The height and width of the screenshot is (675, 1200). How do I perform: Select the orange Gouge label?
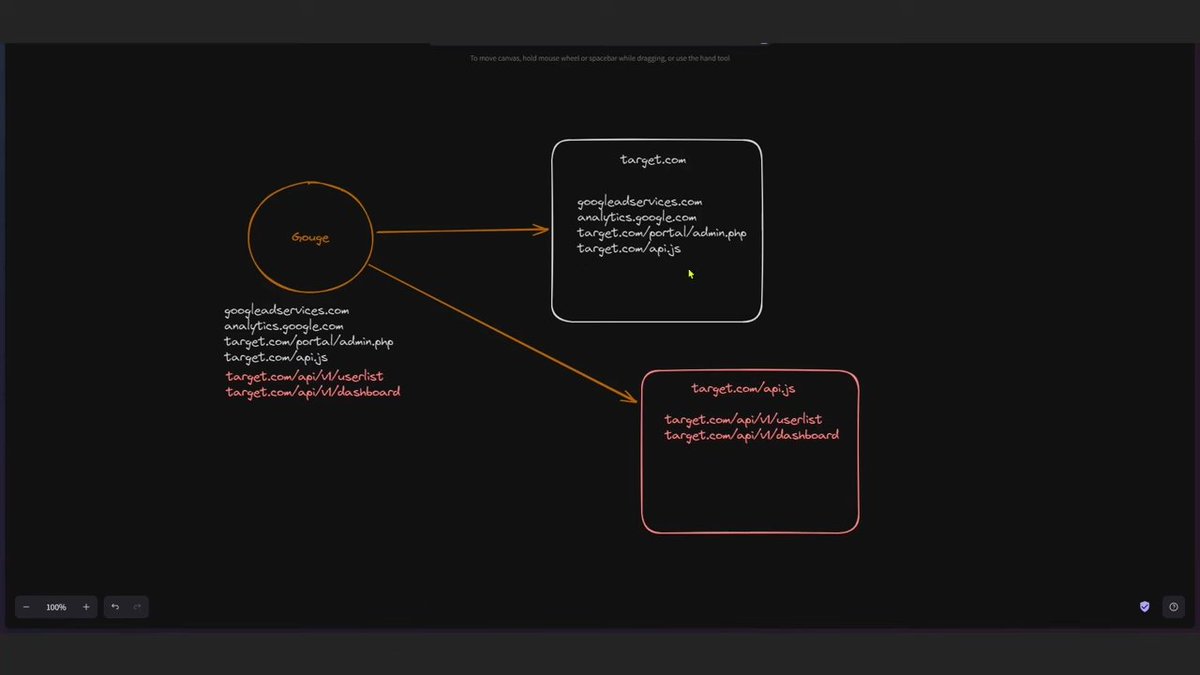[310, 238]
